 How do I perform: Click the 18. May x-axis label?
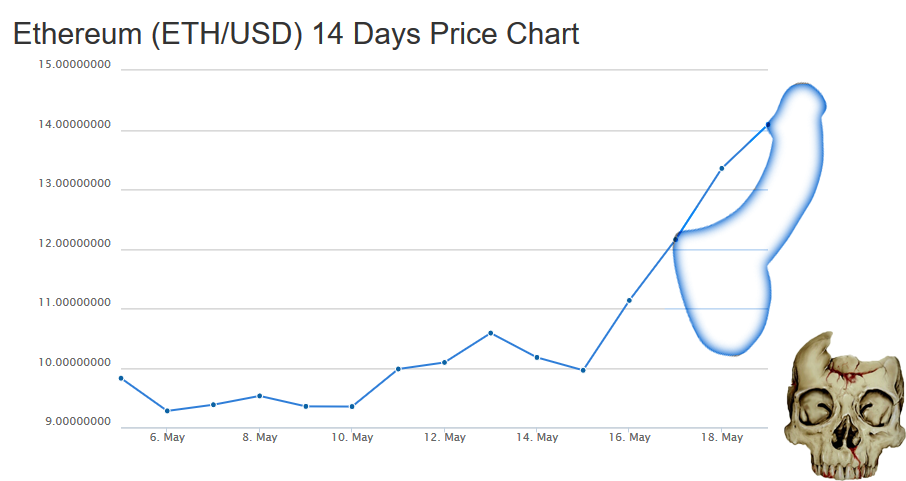pos(722,438)
